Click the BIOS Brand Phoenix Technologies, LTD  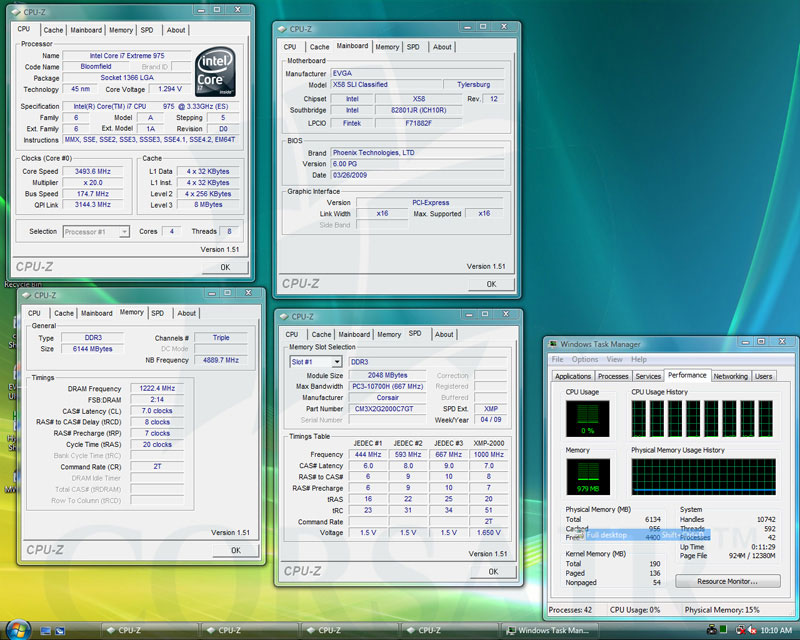(x=417, y=153)
